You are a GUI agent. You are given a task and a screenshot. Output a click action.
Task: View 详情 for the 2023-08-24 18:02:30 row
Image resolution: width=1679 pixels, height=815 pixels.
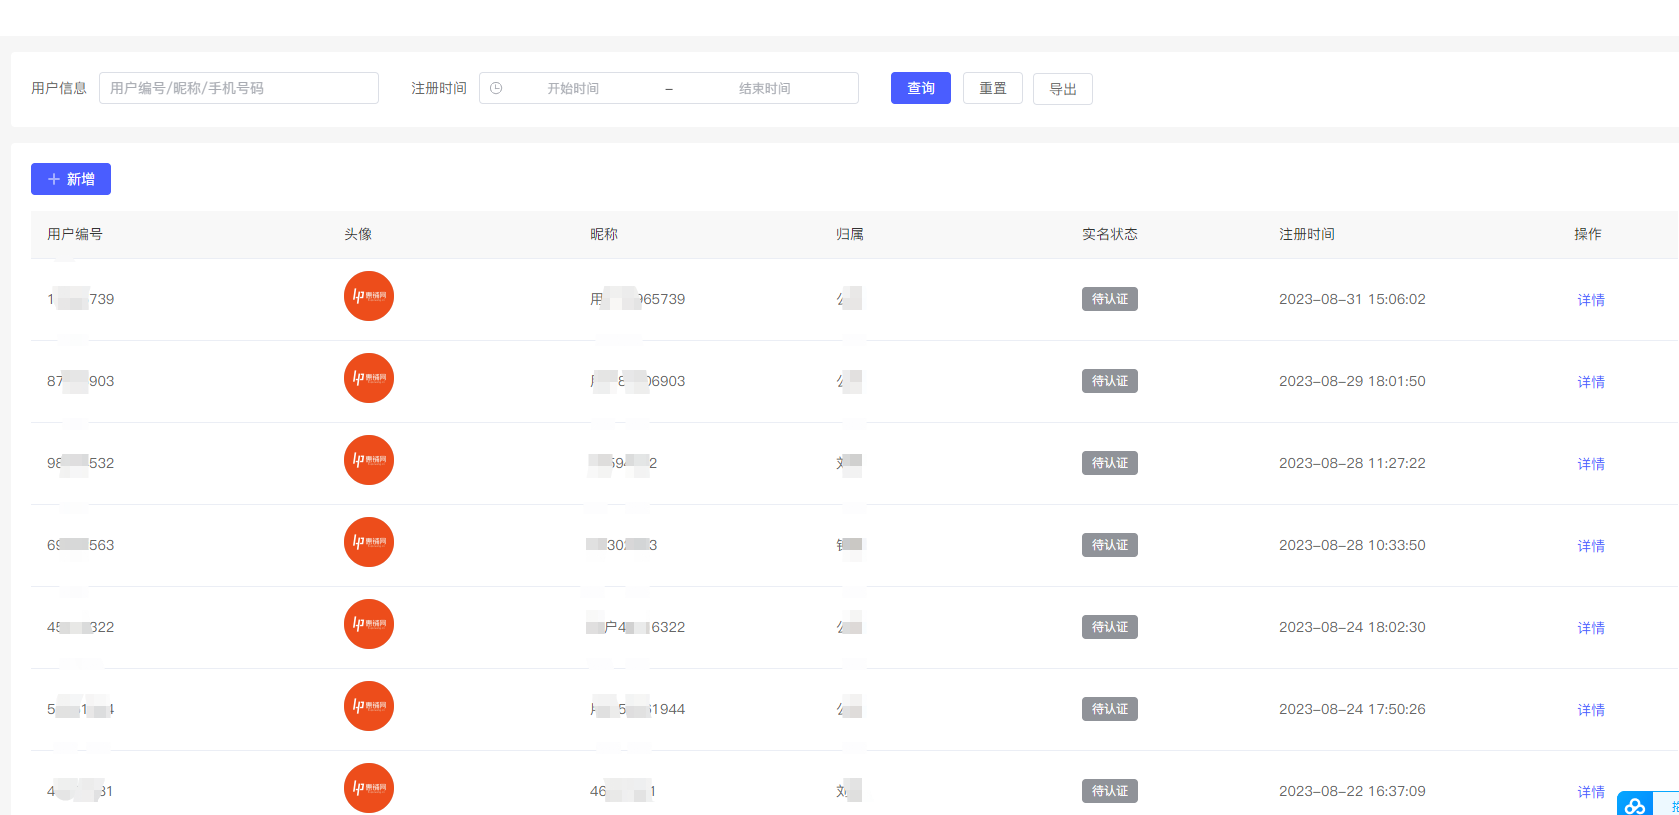[x=1591, y=628]
